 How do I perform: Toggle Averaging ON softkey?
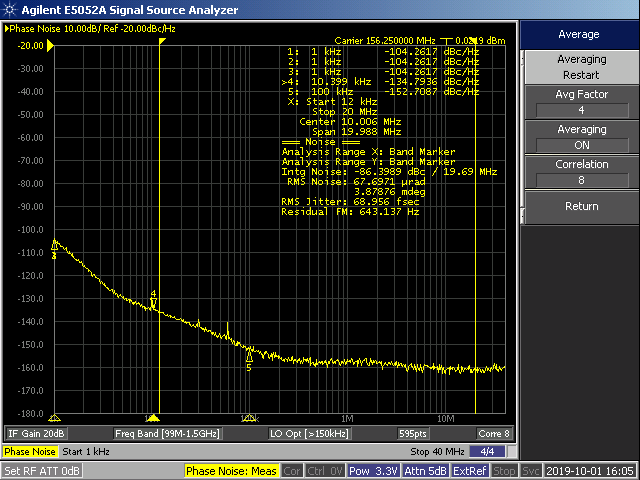coord(581,137)
